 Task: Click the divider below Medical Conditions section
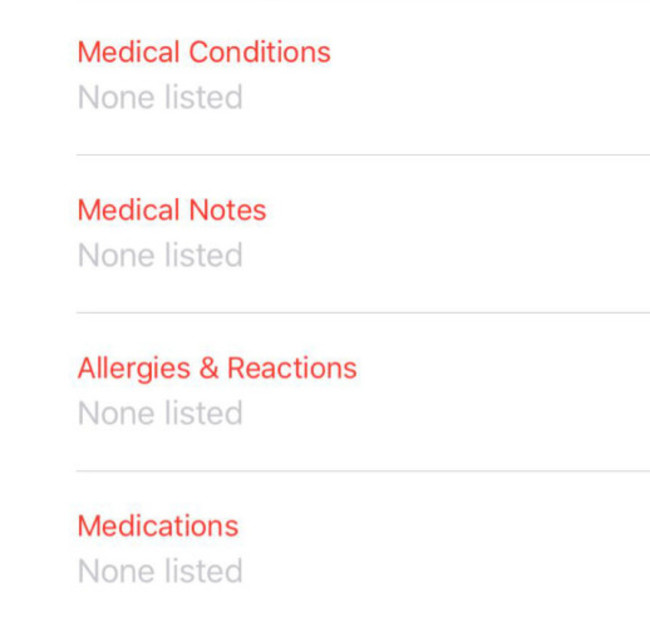click(x=362, y=155)
